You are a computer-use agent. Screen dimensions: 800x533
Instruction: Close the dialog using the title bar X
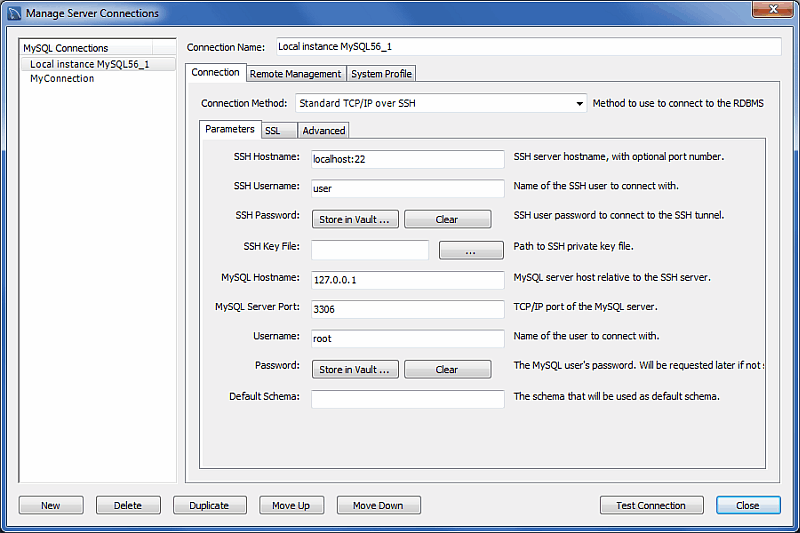[x=773, y=9]
